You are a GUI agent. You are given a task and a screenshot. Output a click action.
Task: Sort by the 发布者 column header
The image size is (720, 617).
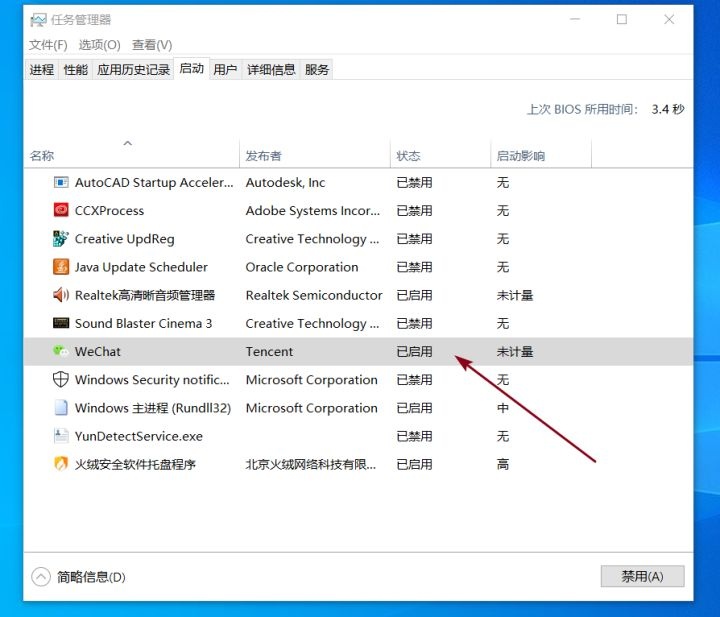pos(264,156)
